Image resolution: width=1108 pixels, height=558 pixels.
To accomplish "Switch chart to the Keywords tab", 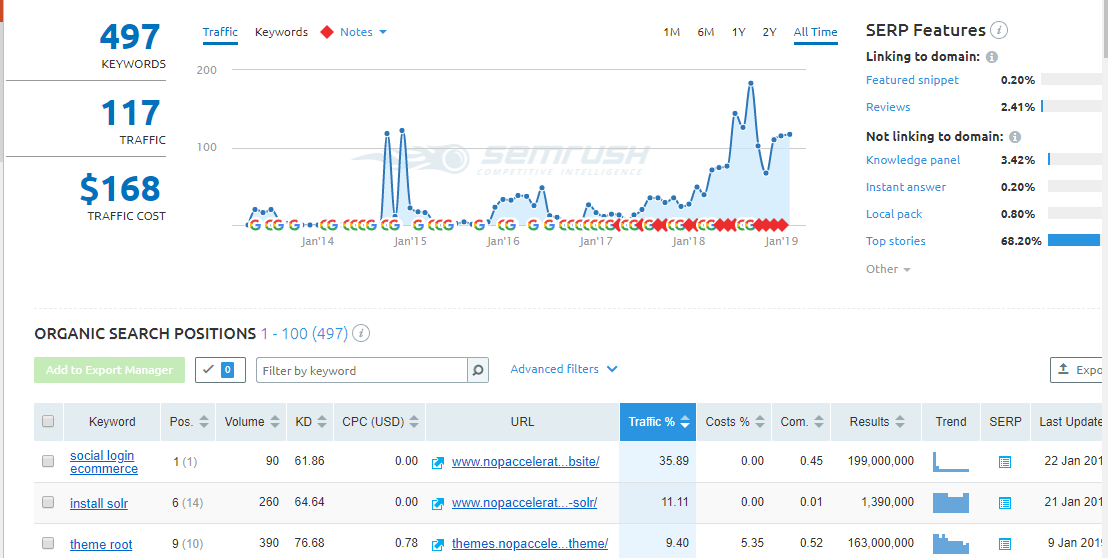I will point(281,32).
